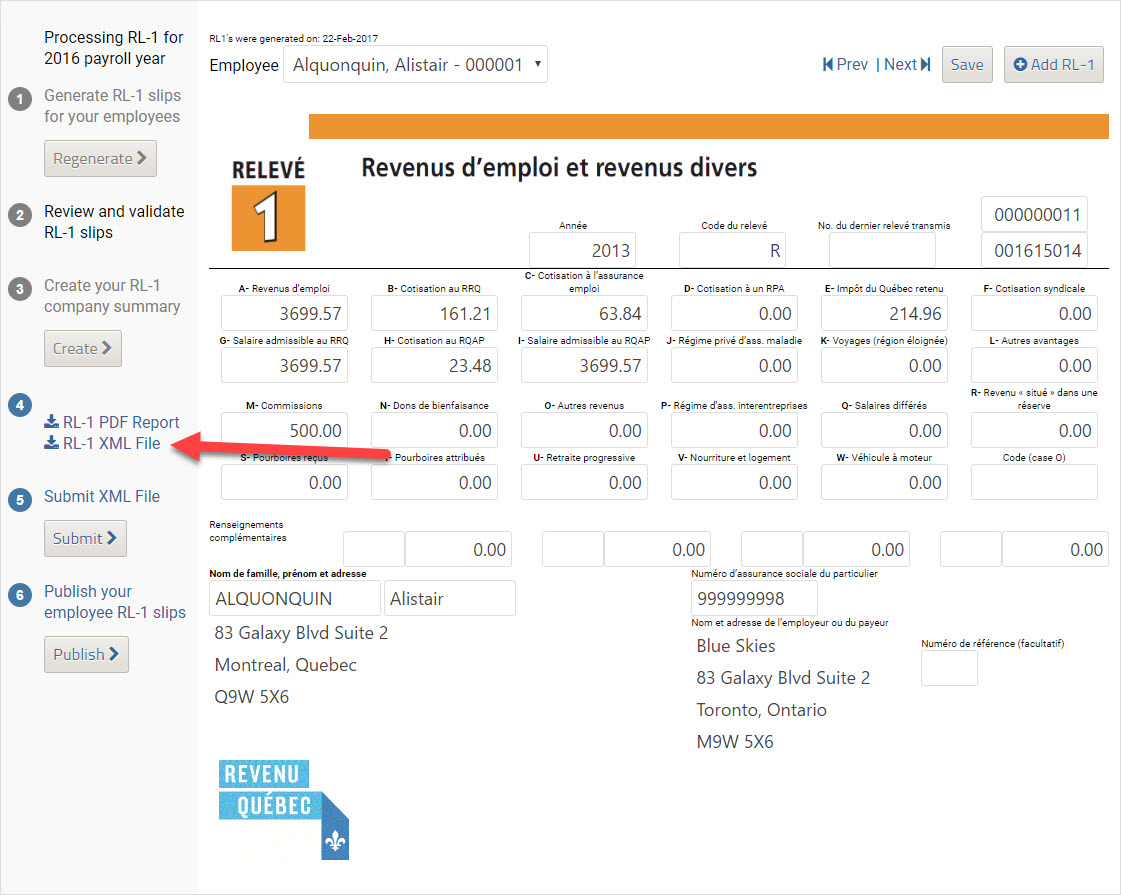Click the Publish button
Image resolution: width=1121 pixels, height=895 pixels.
pos(86,654)
